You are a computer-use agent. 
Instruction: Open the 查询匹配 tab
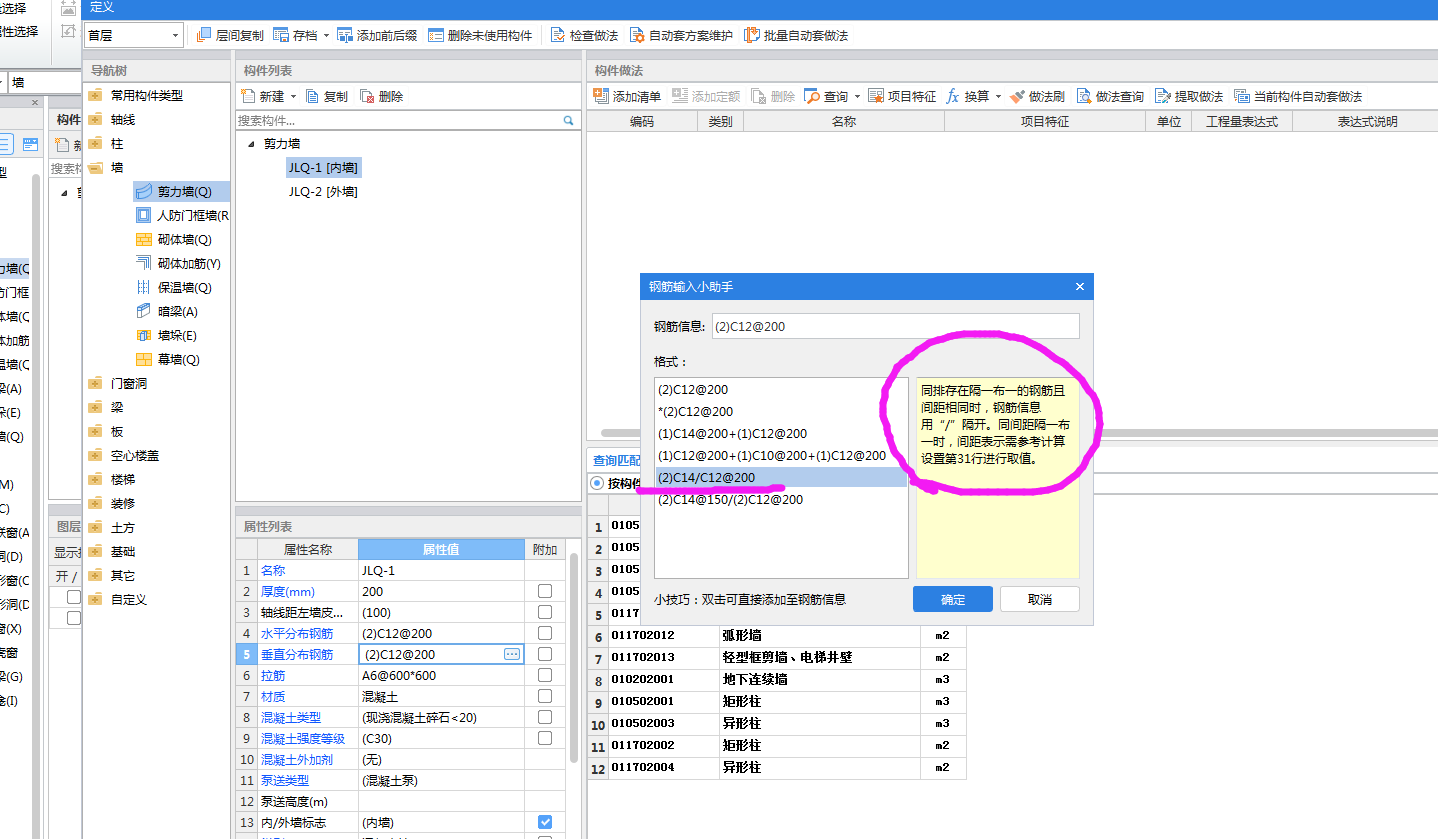pos(614,460)
